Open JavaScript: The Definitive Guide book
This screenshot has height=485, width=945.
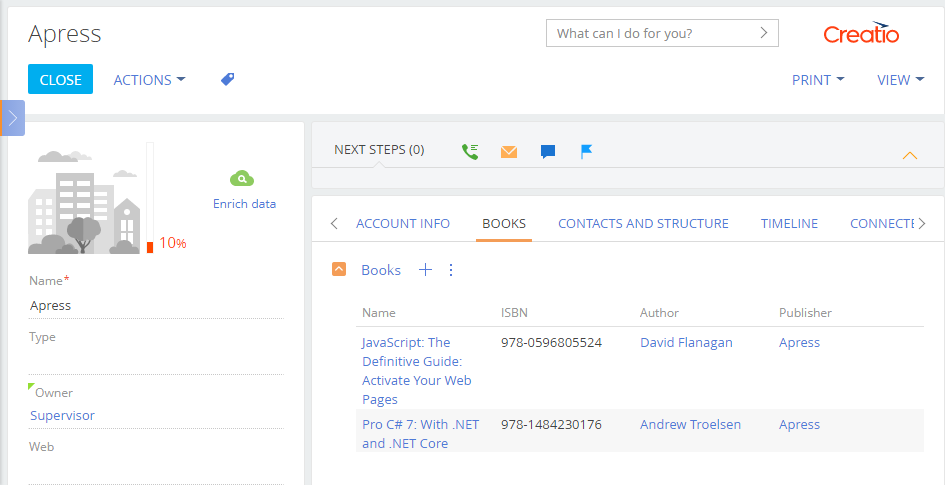tap(416, 371)
